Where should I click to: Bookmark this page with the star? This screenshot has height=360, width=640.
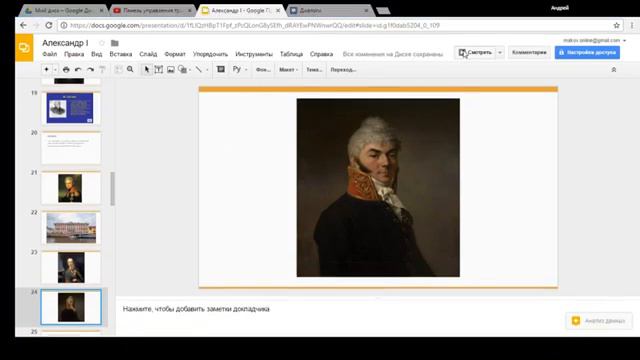tap(616, 25)
